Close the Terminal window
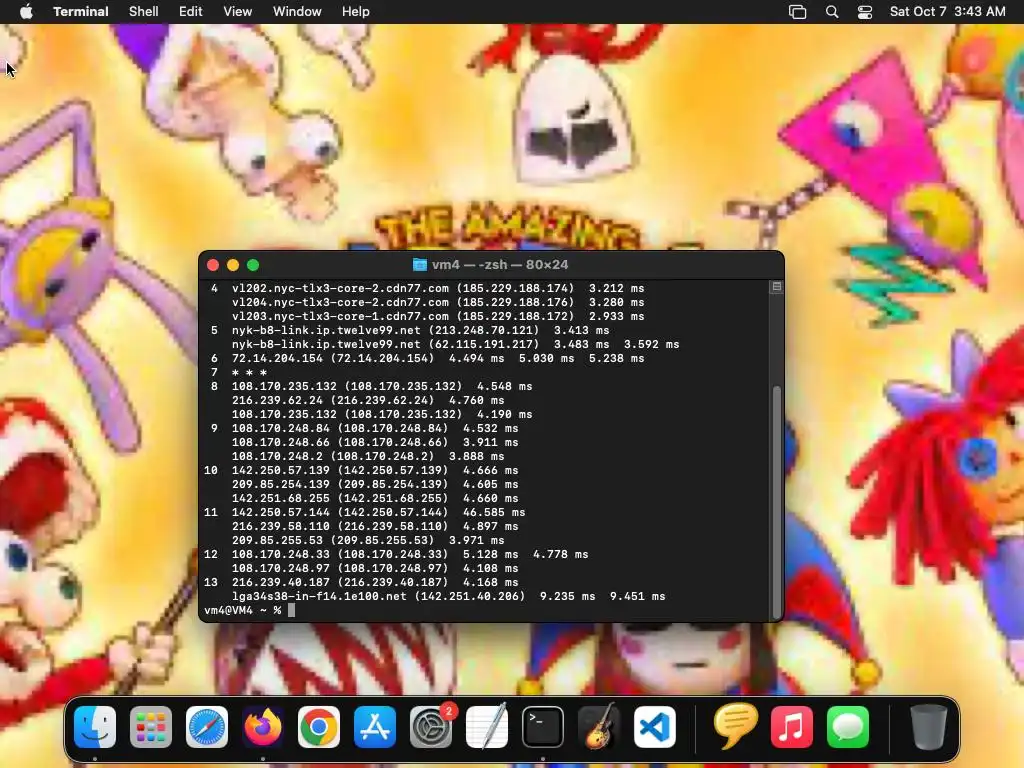The height and width of the screenshot is (768, 1024). tap(213, 265)
